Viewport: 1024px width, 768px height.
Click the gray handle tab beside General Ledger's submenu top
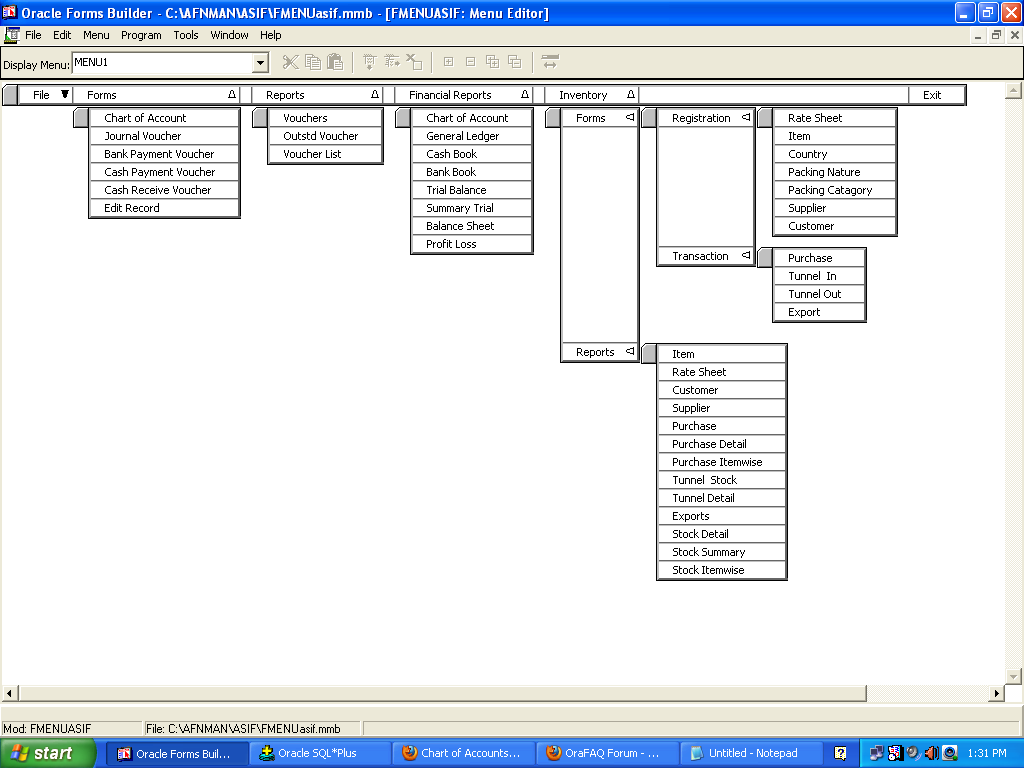[x=403, y=118]
